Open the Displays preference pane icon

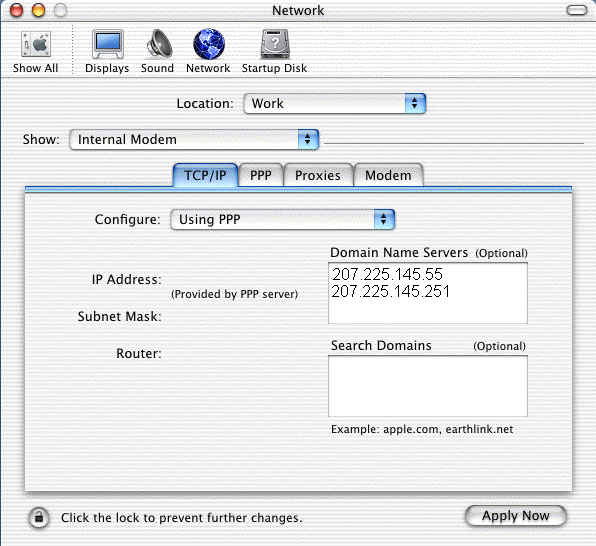[x=108, y=44]
